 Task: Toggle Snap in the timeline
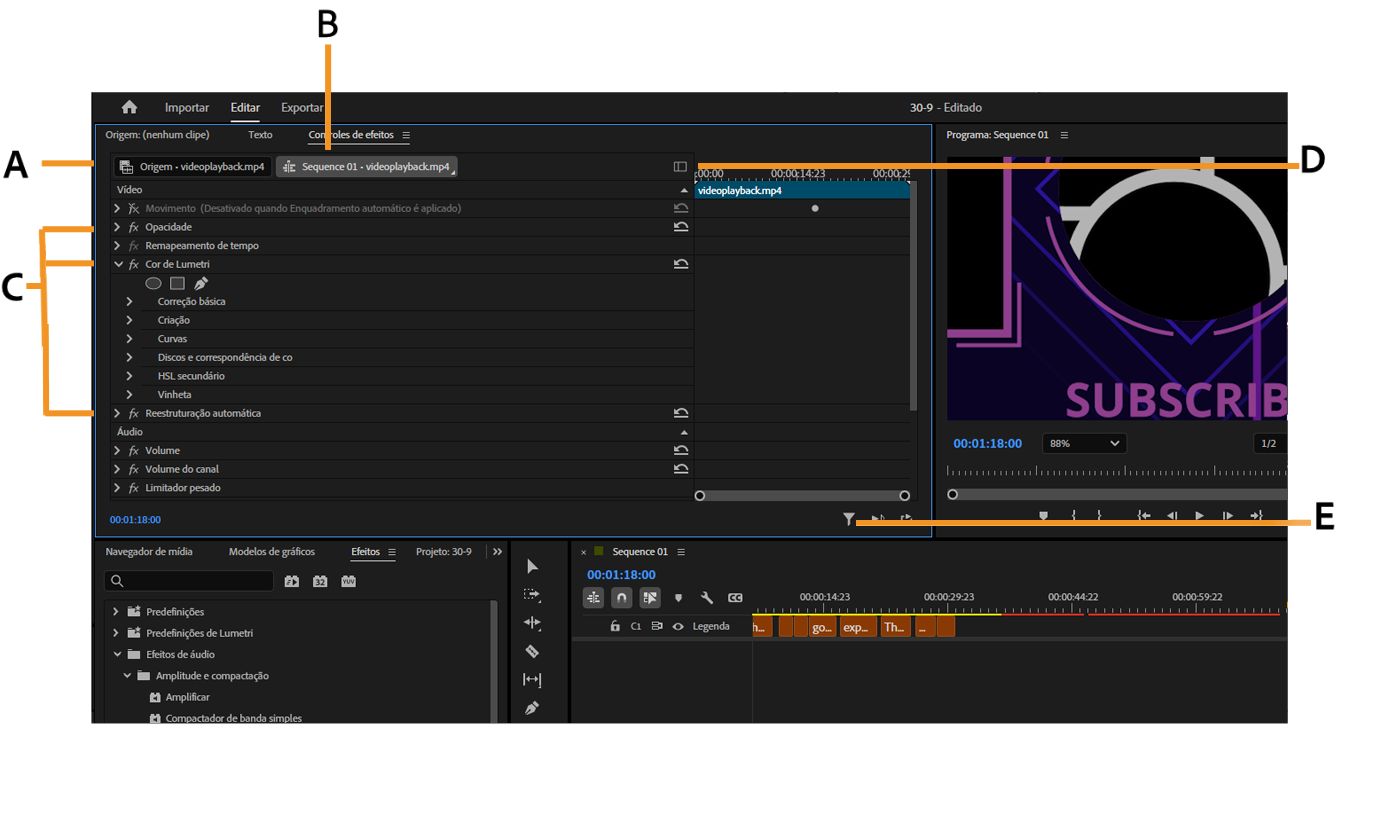(621, 598)
